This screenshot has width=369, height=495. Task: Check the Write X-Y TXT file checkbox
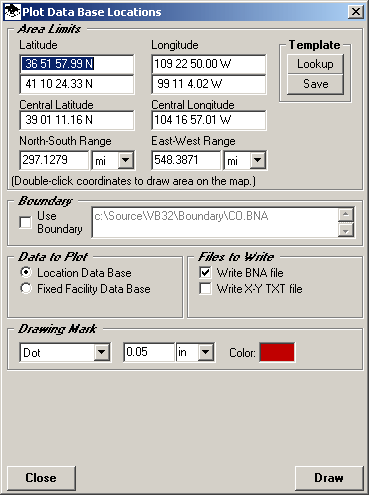click(205, 289)
